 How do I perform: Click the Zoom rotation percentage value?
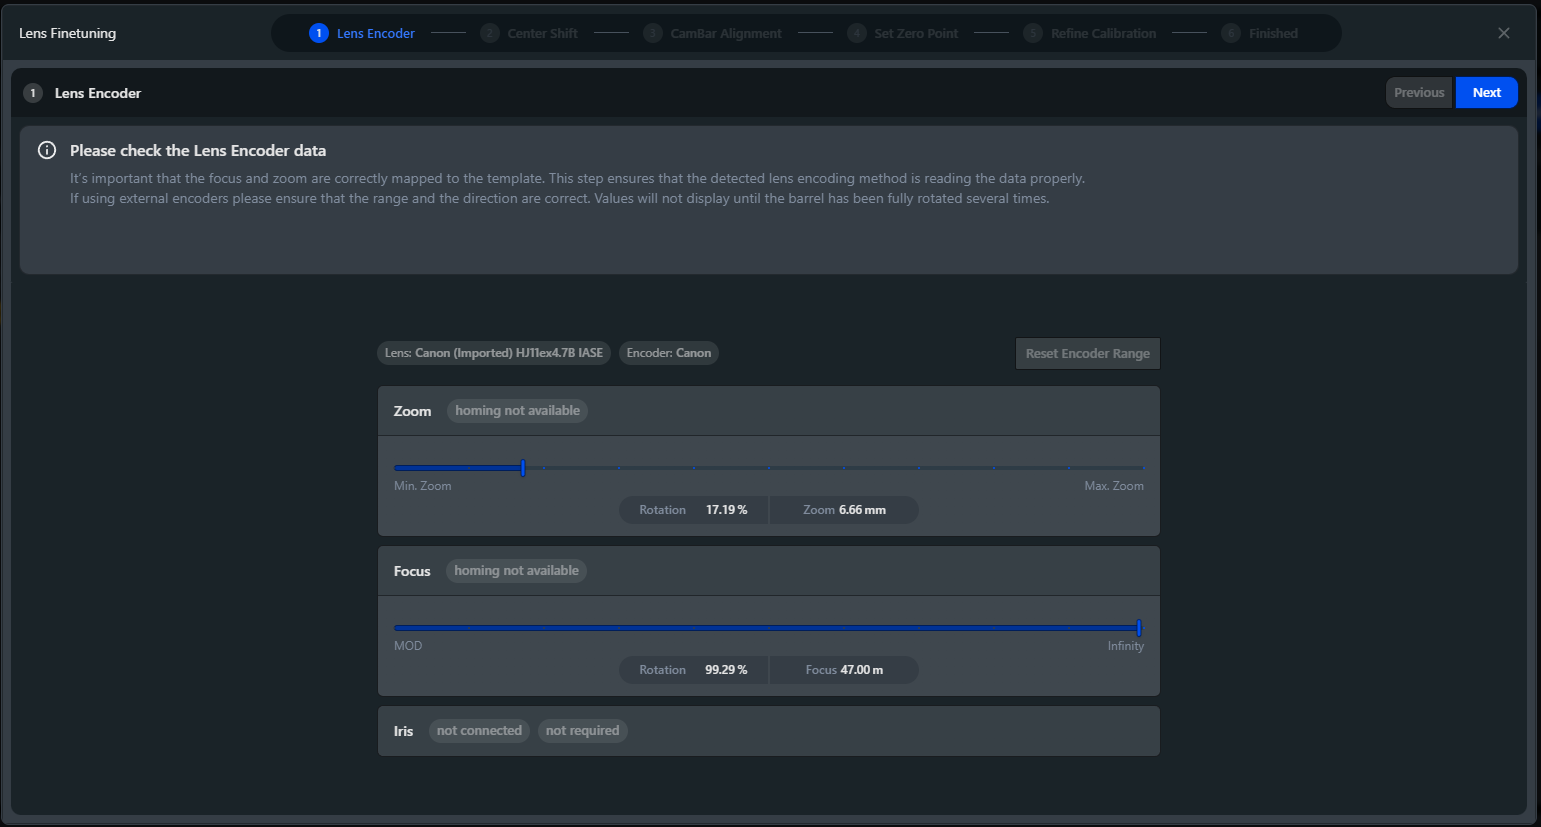pos(726,510)
